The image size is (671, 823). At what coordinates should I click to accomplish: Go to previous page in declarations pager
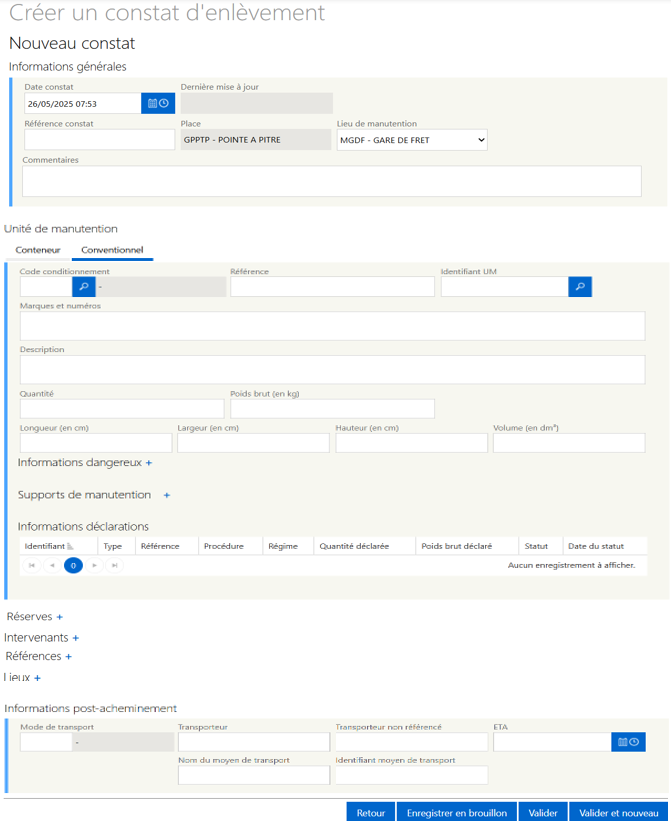pos(52,566)
